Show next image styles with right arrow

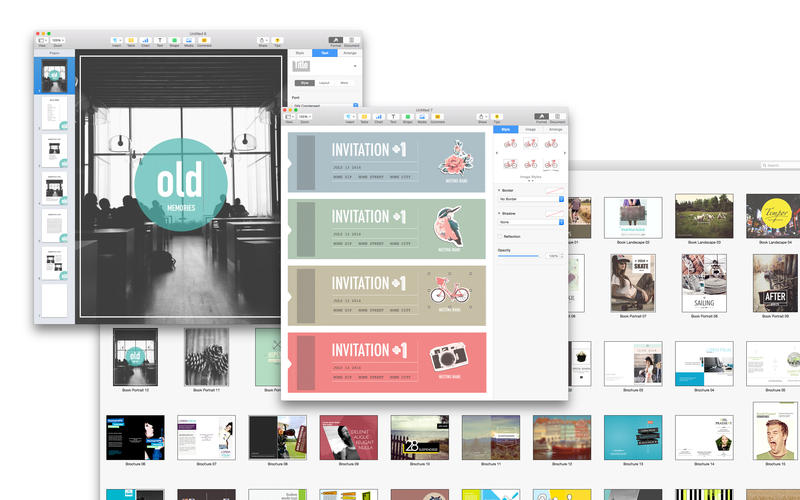(564, 153)
